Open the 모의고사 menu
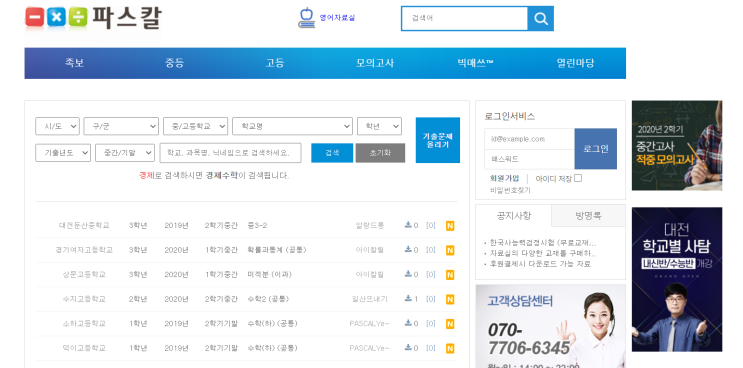Screen dimensions: 743x368 (x=375, y=63)
